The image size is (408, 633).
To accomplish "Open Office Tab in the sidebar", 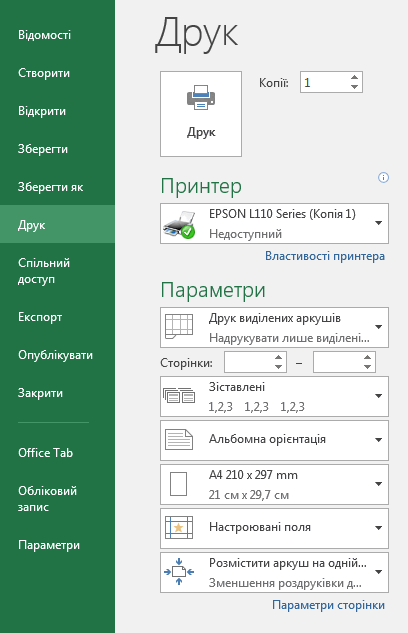I will click(57, 453).
